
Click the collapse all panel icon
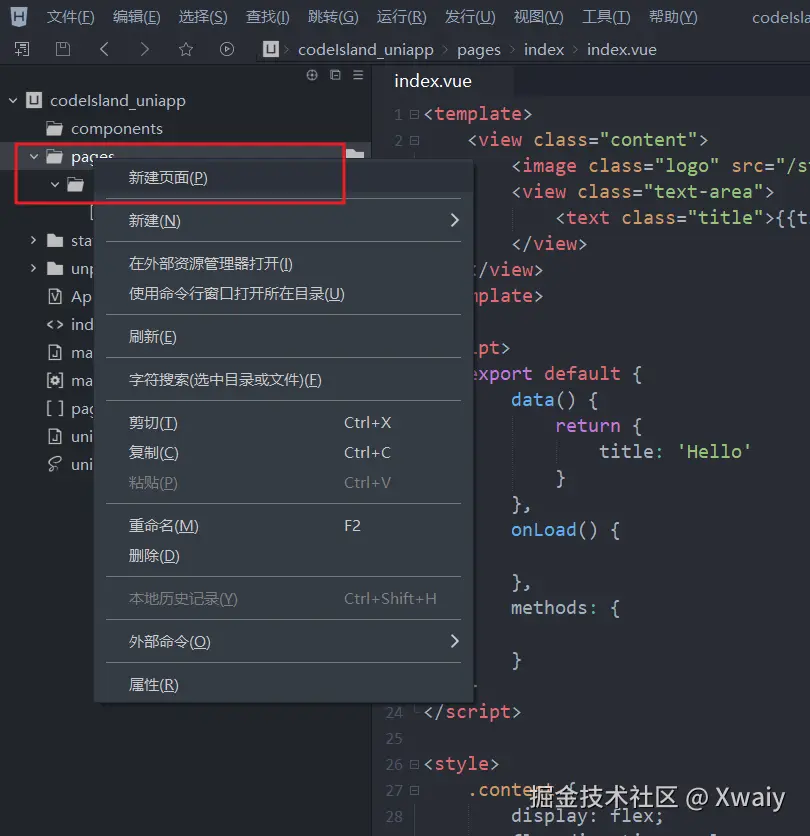click(335, 75)
